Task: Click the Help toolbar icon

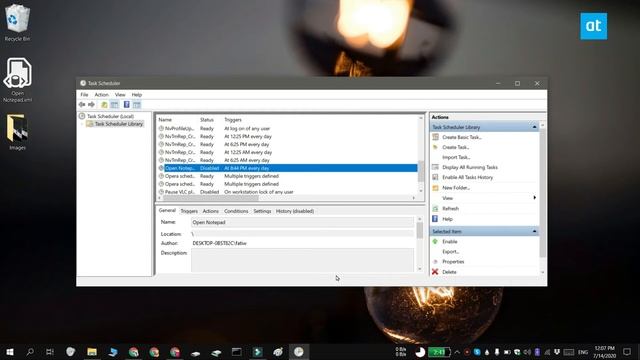Action: tap(127, 104)
